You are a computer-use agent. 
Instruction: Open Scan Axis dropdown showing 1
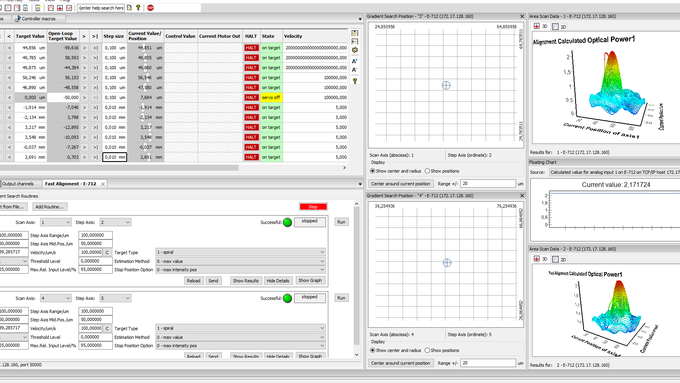[56, 222]
